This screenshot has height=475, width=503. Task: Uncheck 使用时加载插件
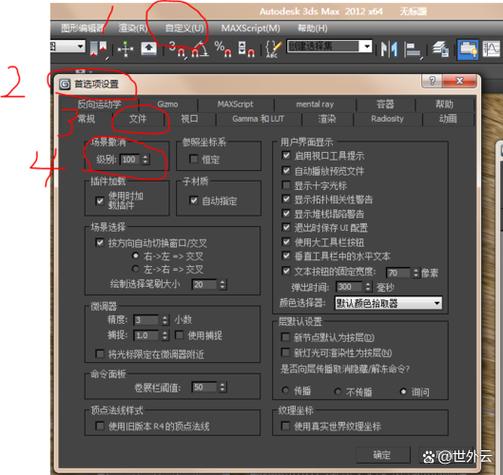(x=100, y=201)
